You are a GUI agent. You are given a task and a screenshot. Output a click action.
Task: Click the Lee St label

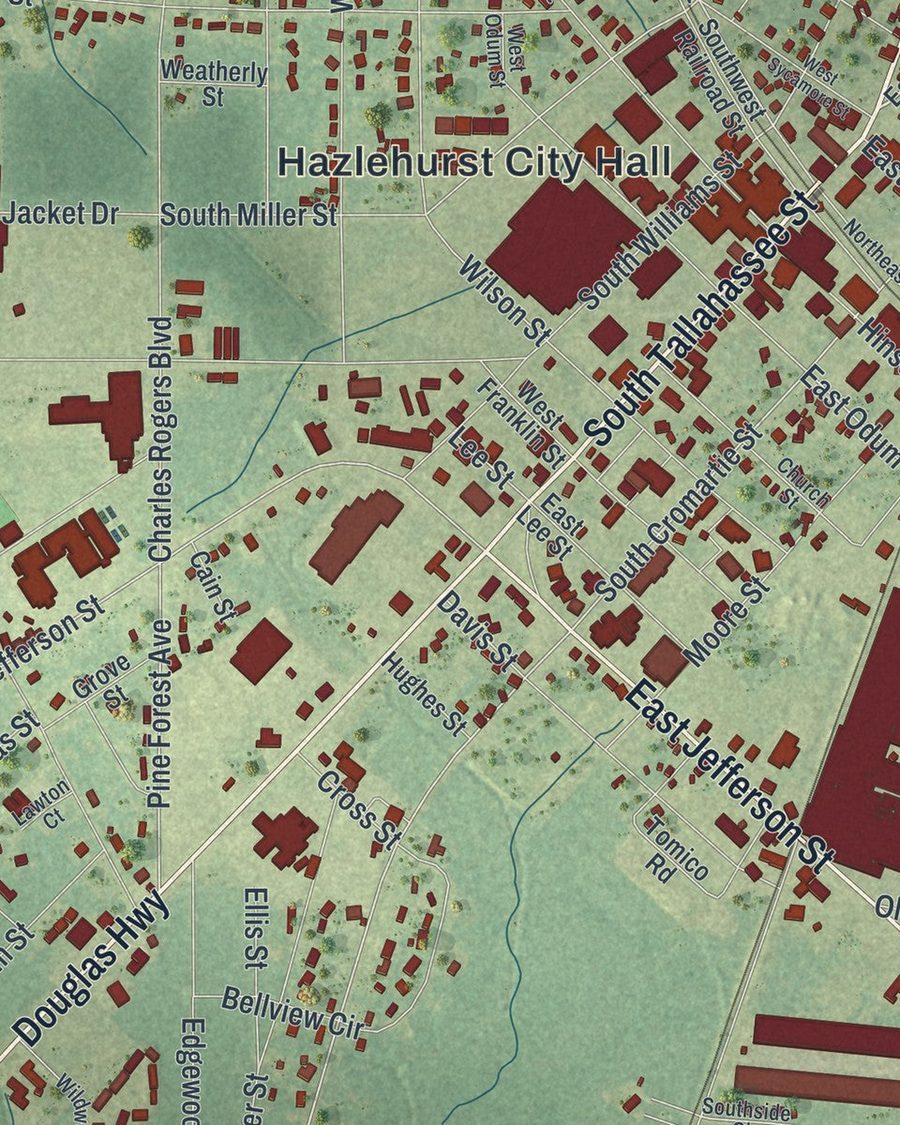pos(482,457)
